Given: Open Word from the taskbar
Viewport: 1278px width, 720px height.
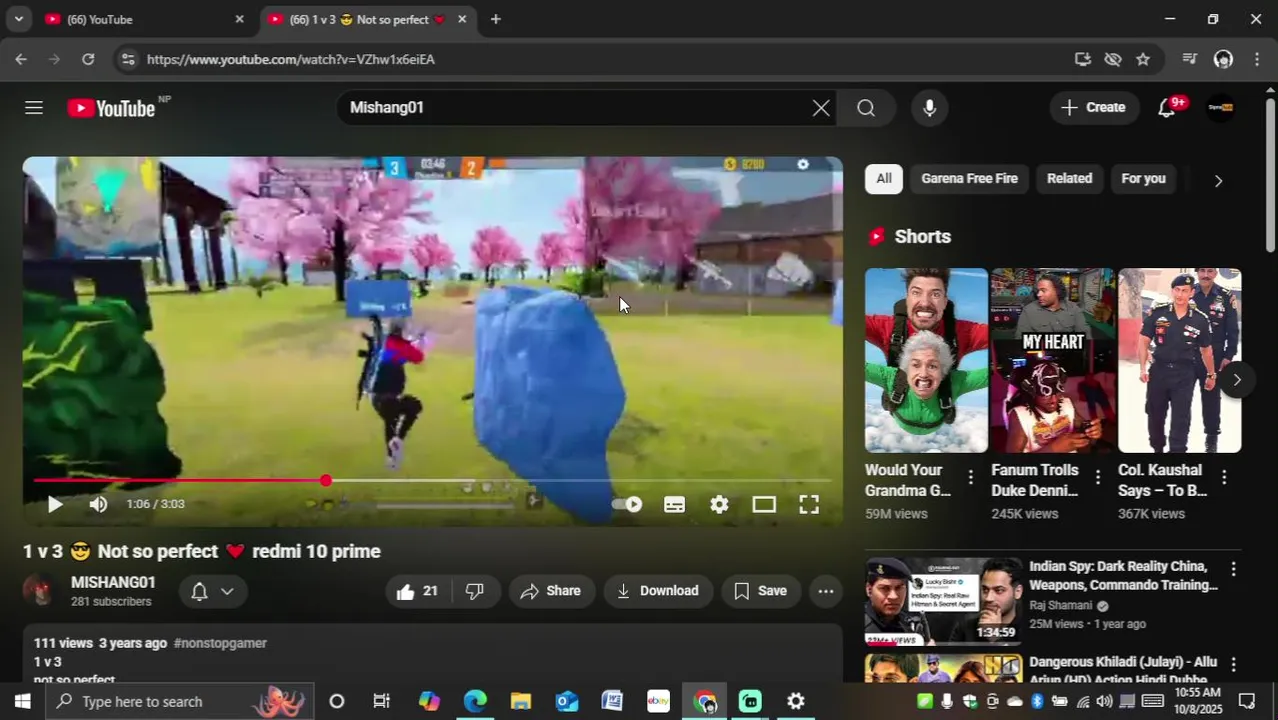Looking at the screenshot, I should tap(612, 702).
